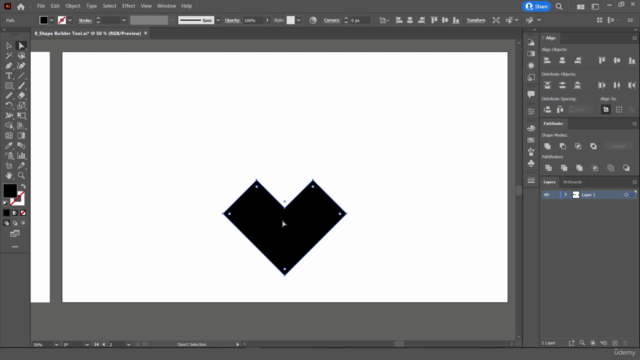
Task: Apply Minus Front shape mode in Pathfinder
Action: click(562, 146)
